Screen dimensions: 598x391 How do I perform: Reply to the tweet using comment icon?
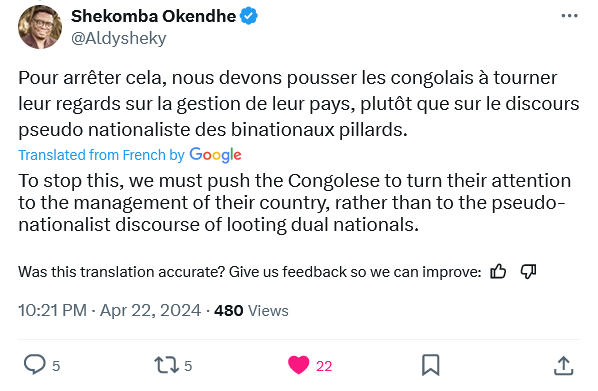[x=35, y=365]
